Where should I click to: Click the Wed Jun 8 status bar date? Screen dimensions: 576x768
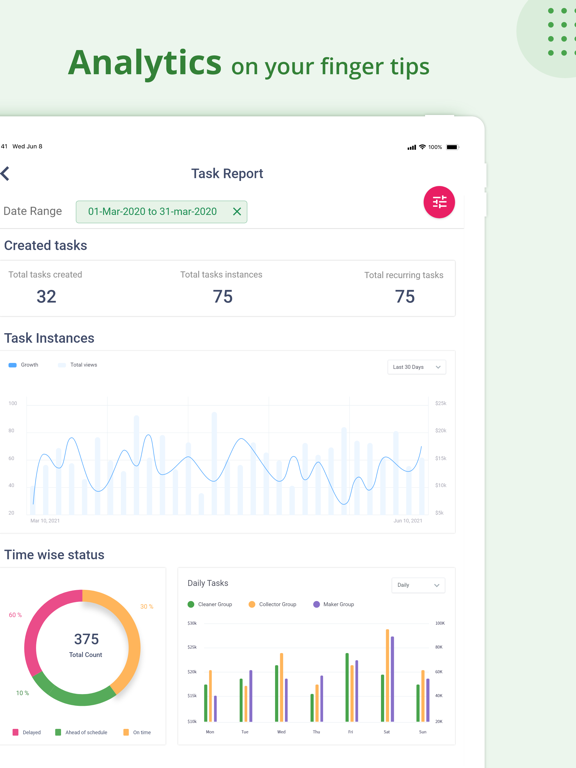[27, 146]
